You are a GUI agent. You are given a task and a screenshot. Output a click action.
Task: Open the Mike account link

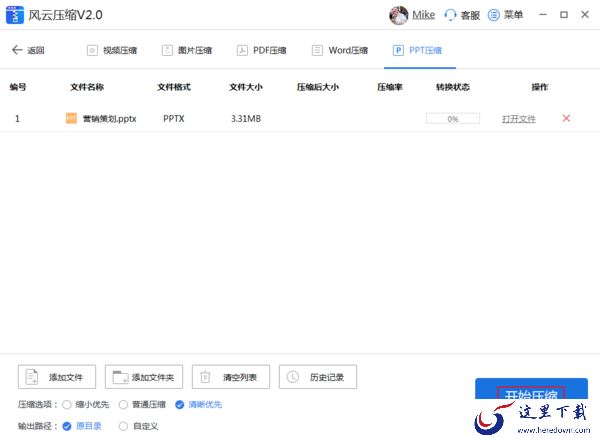click(423, 15)
